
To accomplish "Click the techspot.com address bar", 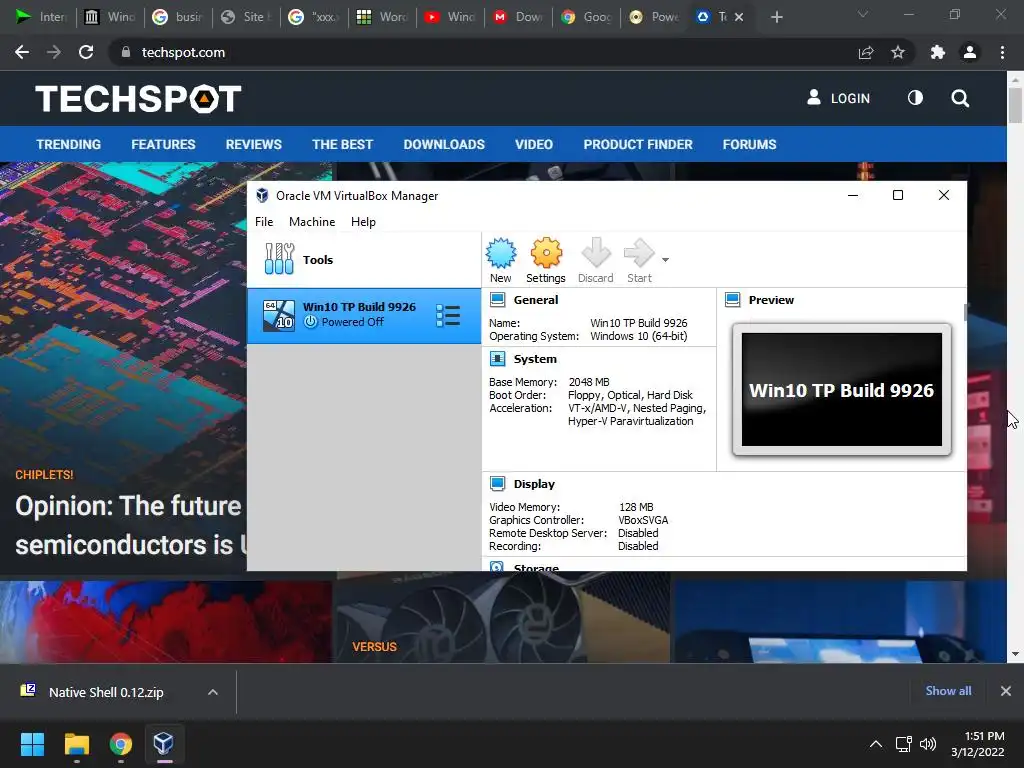I will [483, 52].
